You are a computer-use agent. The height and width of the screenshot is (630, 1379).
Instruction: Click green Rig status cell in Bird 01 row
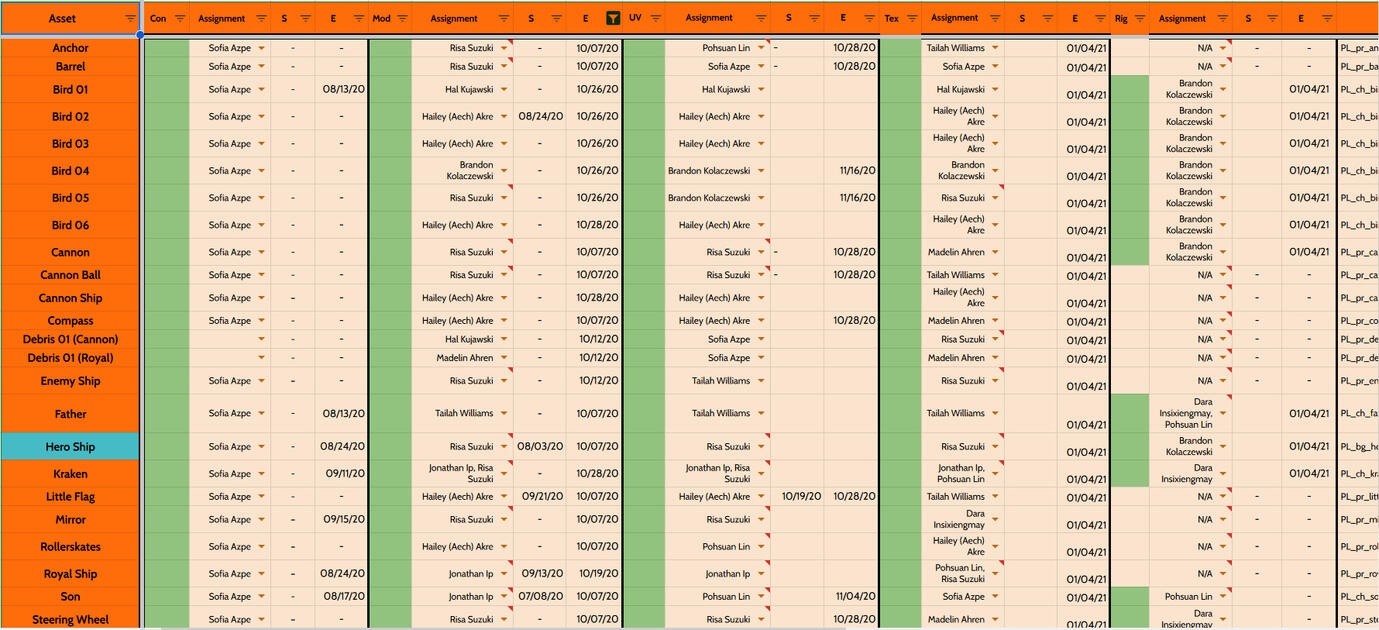pyautogui.click(x=1130, y=89)
